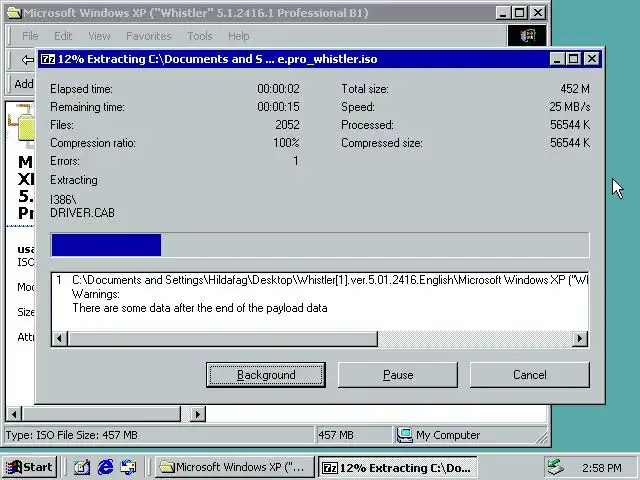Click Explorer's left scroll arrow

point(14,414)
